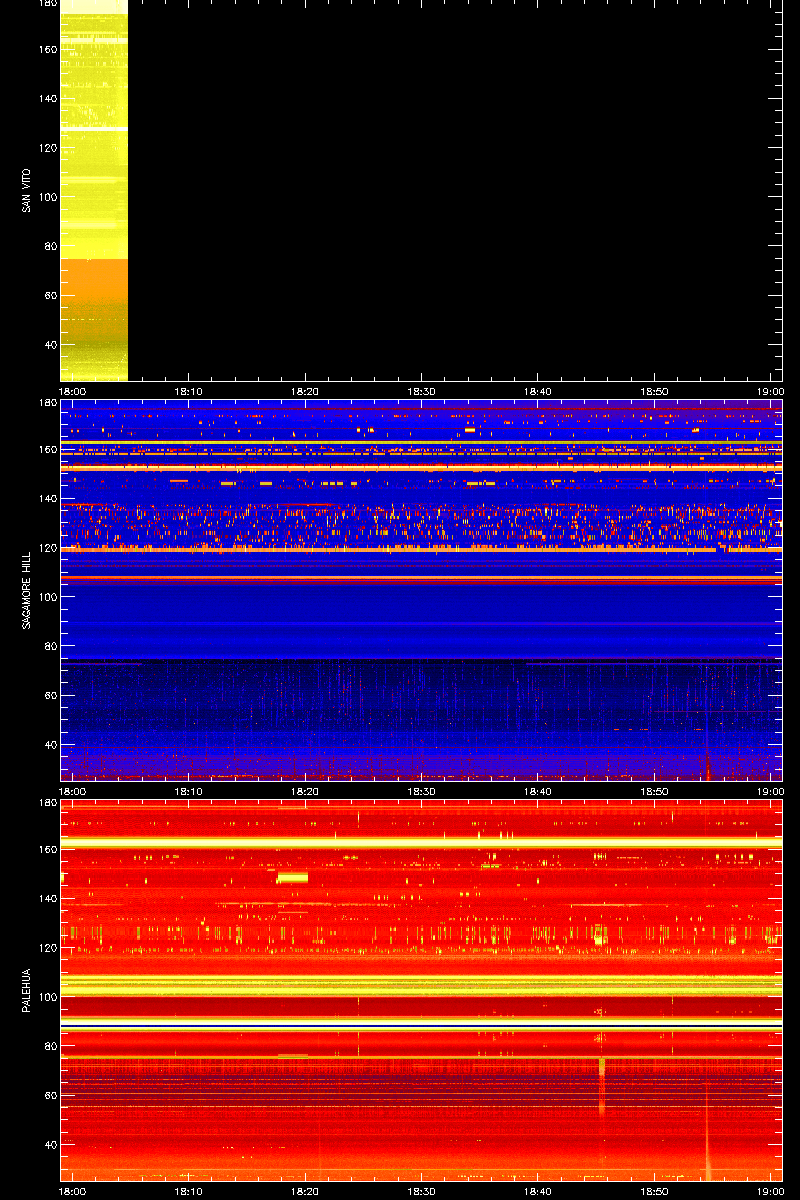
Task: Click the 180 frequency tick on Sagamore Hill axis
Action: 47,402
